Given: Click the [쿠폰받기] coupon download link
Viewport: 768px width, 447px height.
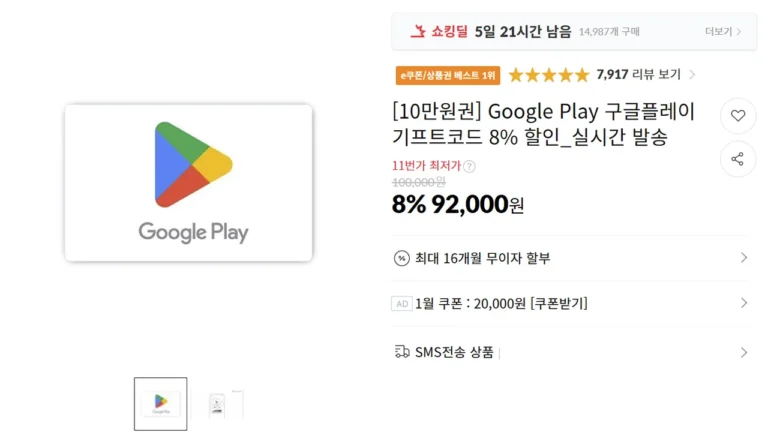Looking at the screenshot, I should pyautogui.click(x=559, y=304).
